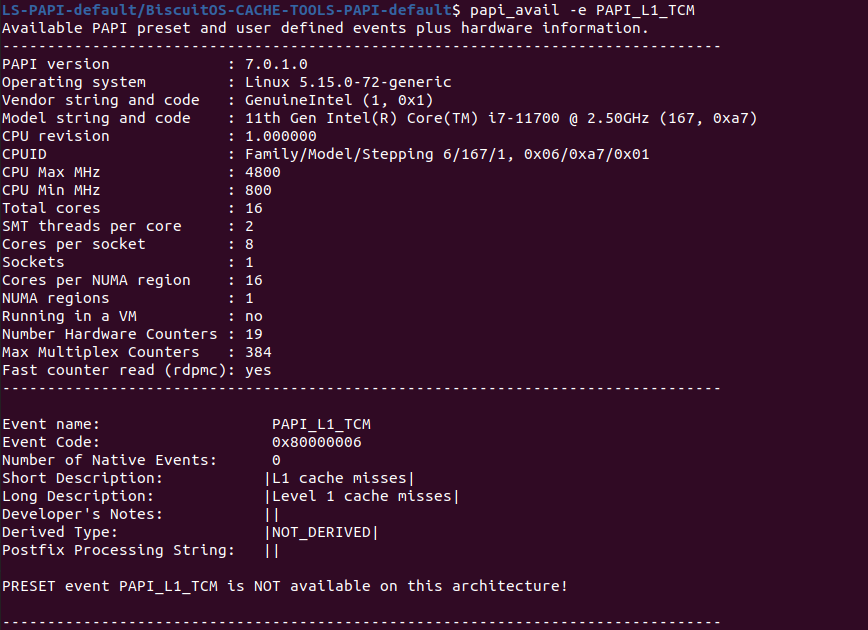The image size is (868, 630).
Task: Click the CPU Max MHz value 4800
Action: tap(263, 172)
